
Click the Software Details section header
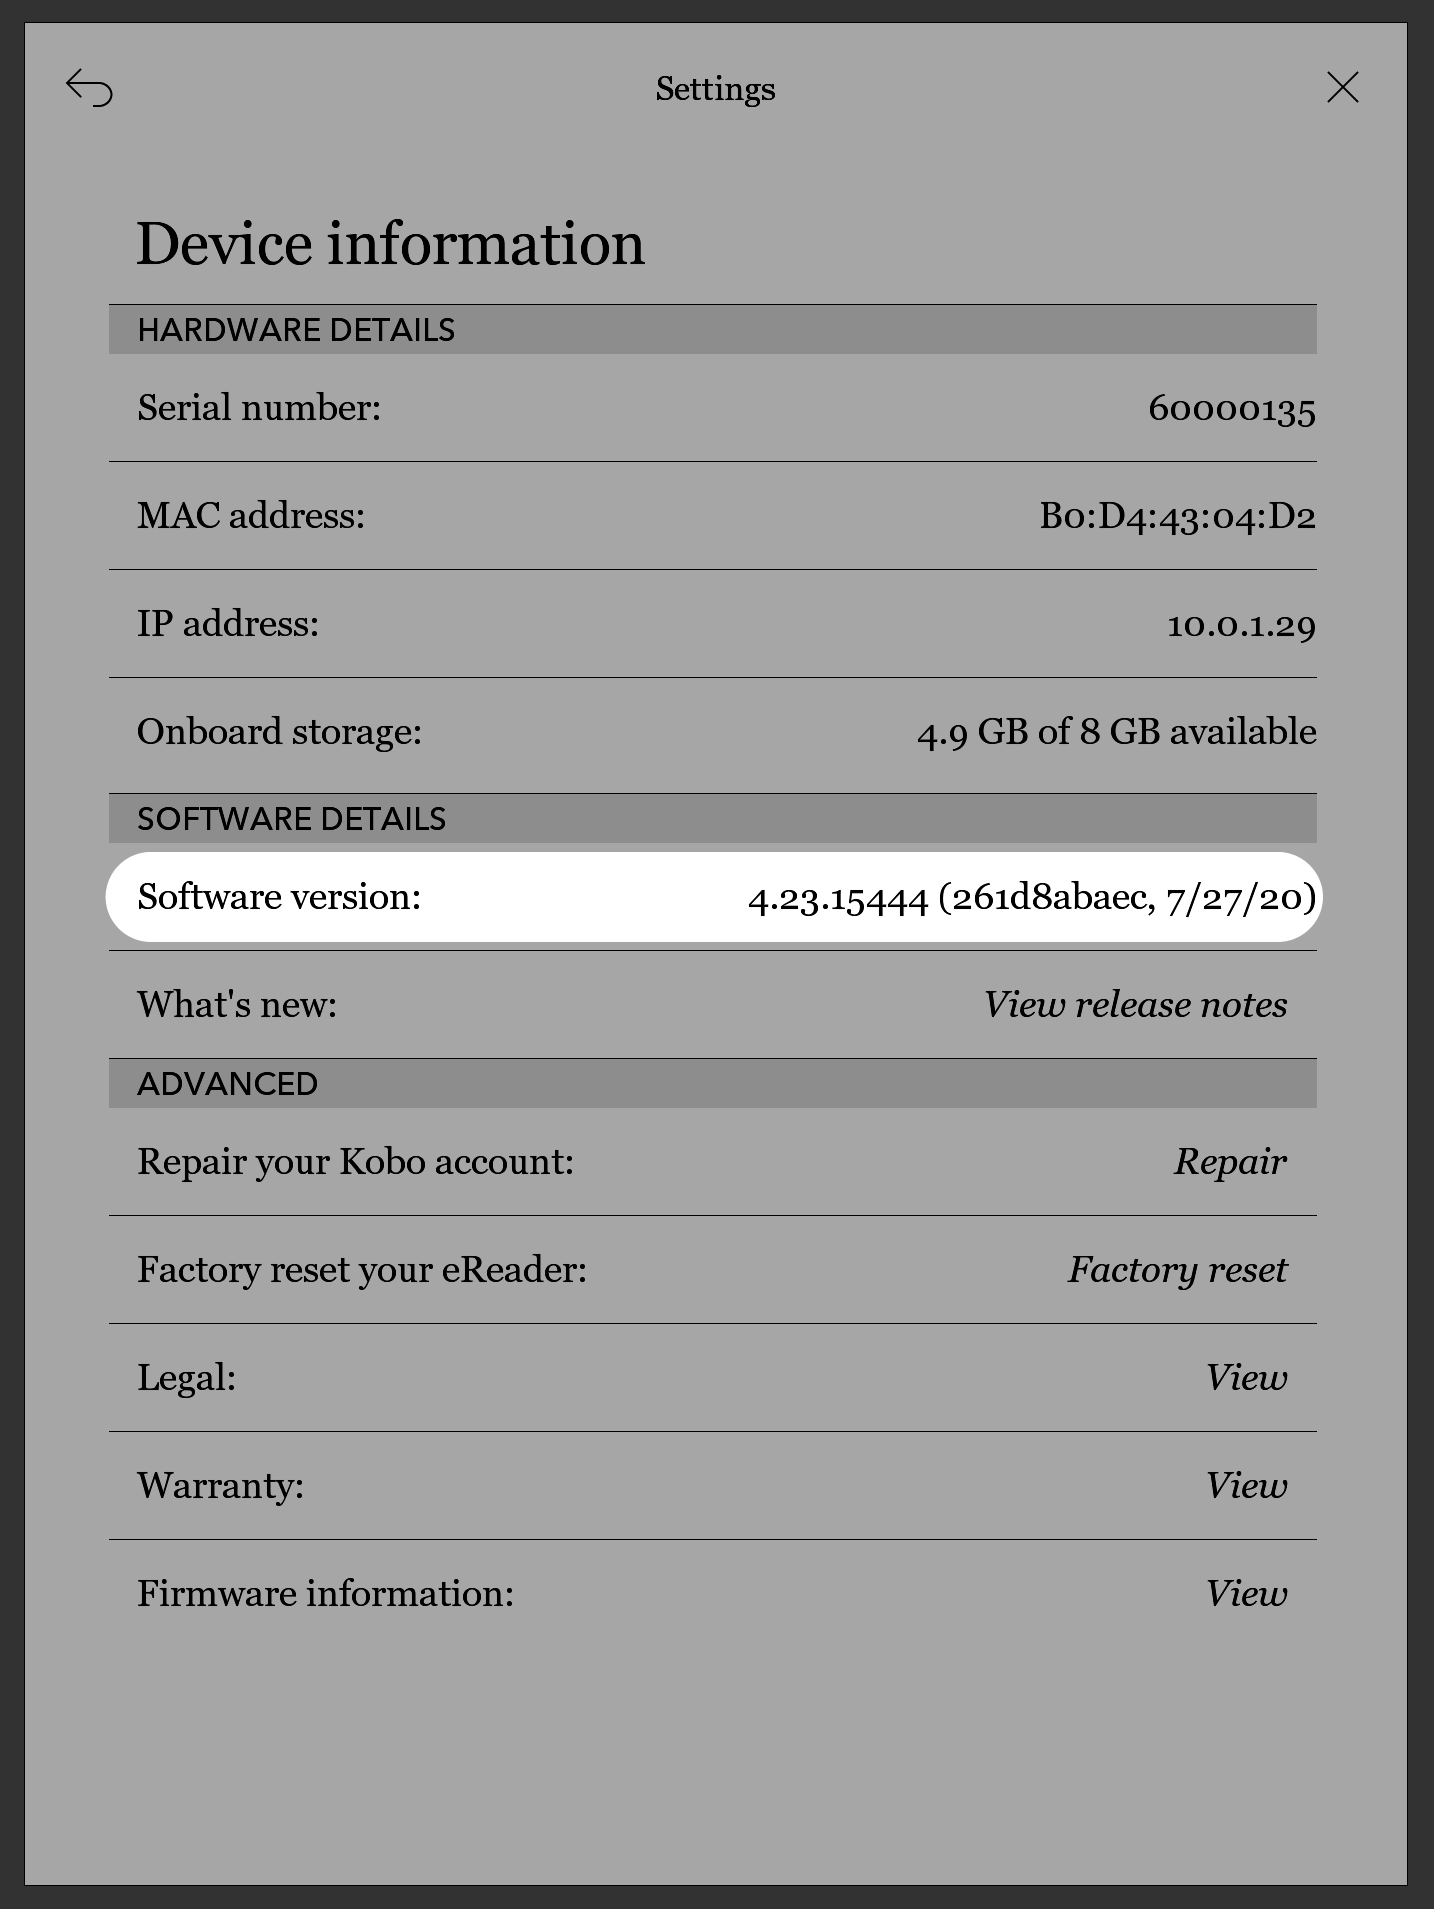(291, 819)
